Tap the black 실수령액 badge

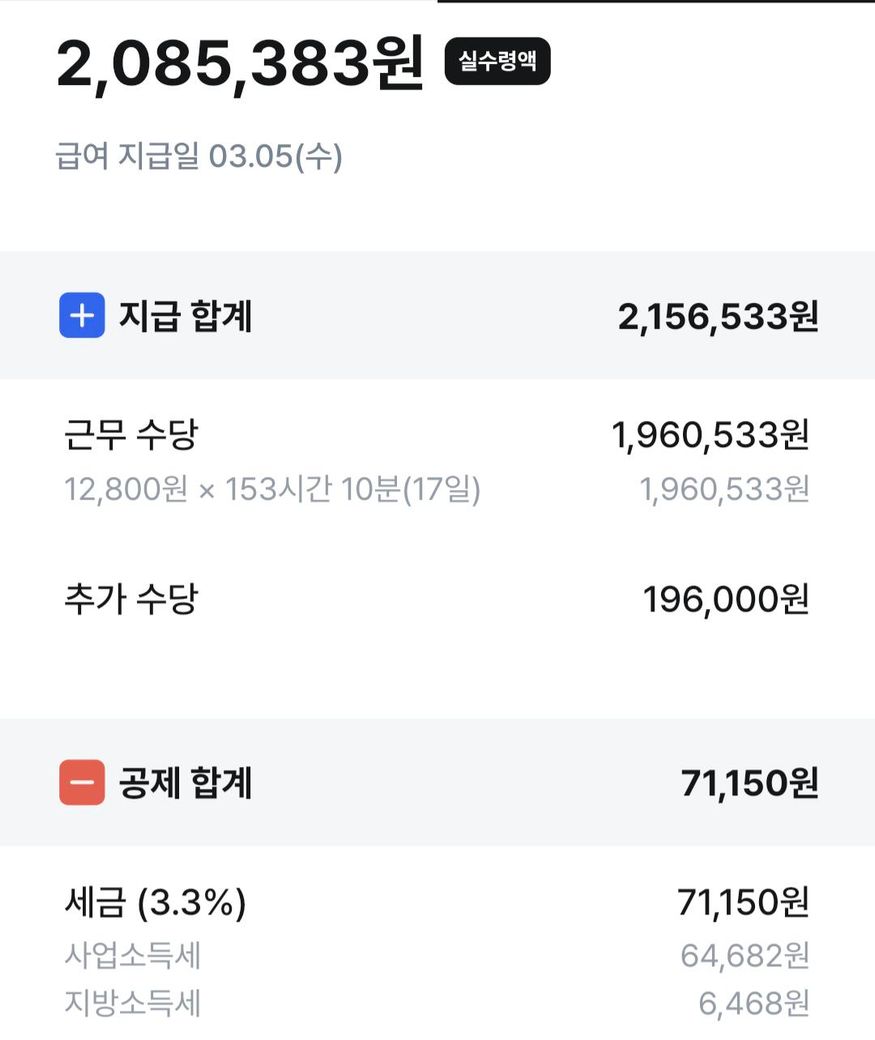coord(497,61)
